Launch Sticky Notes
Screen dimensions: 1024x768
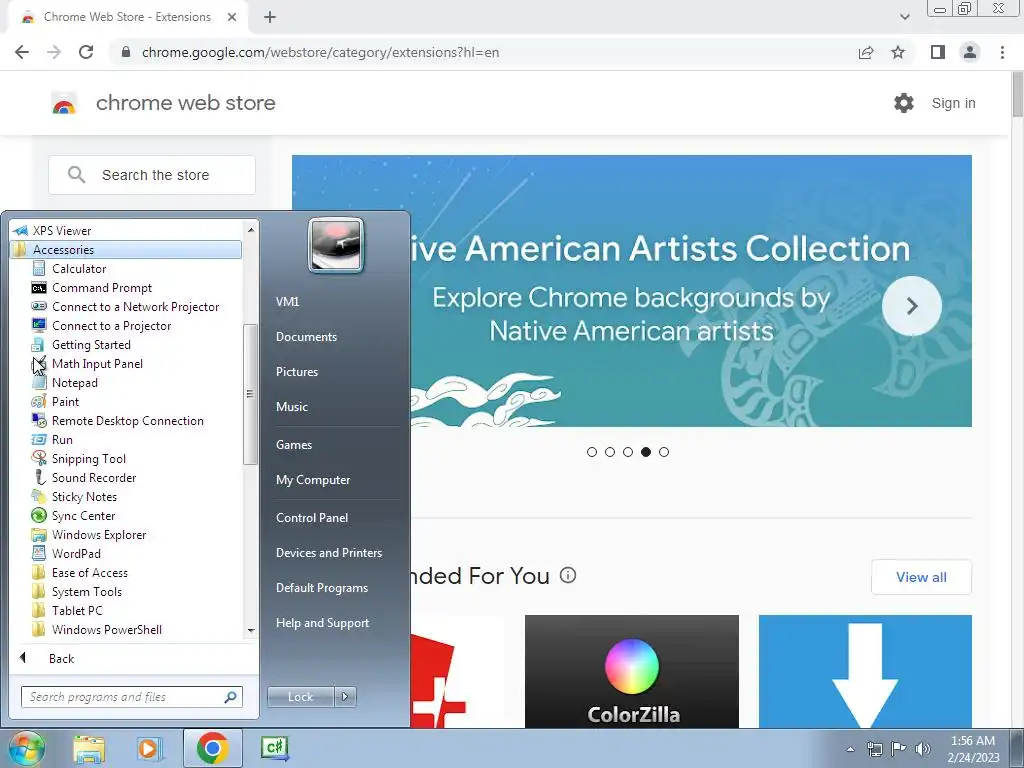tap(84, 496)
